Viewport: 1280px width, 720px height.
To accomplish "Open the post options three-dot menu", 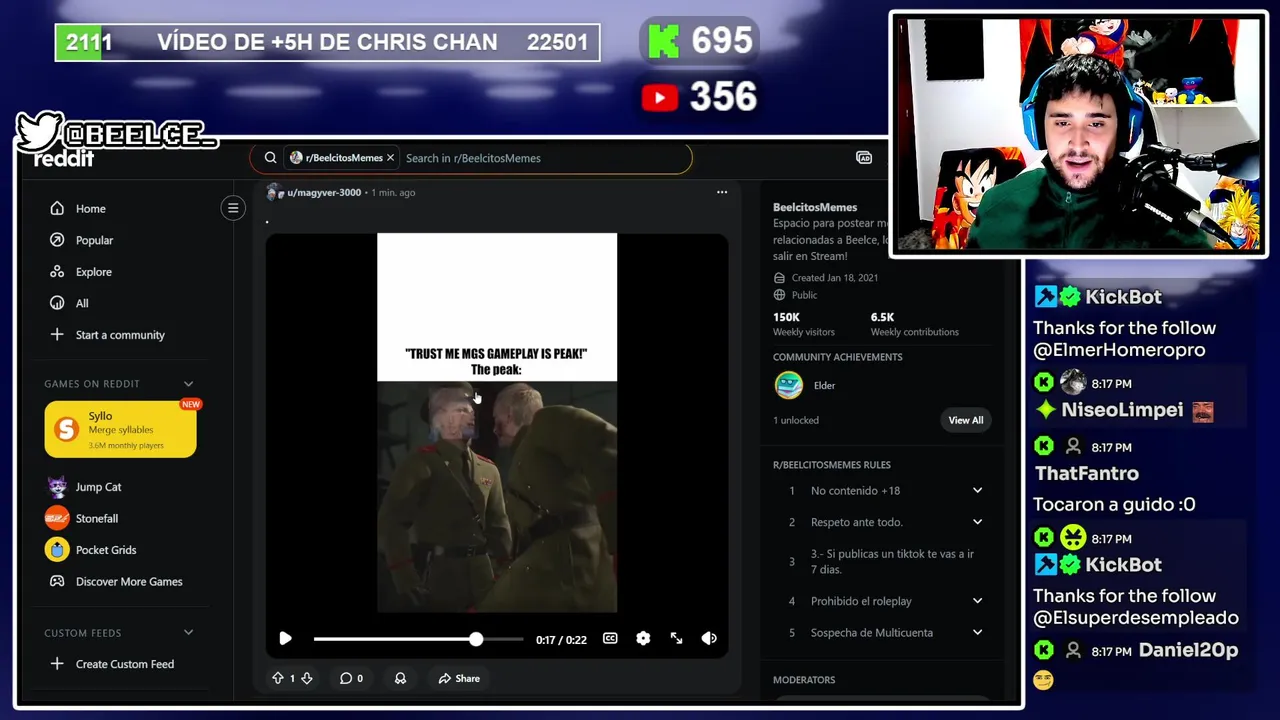I will click(722, 192).
